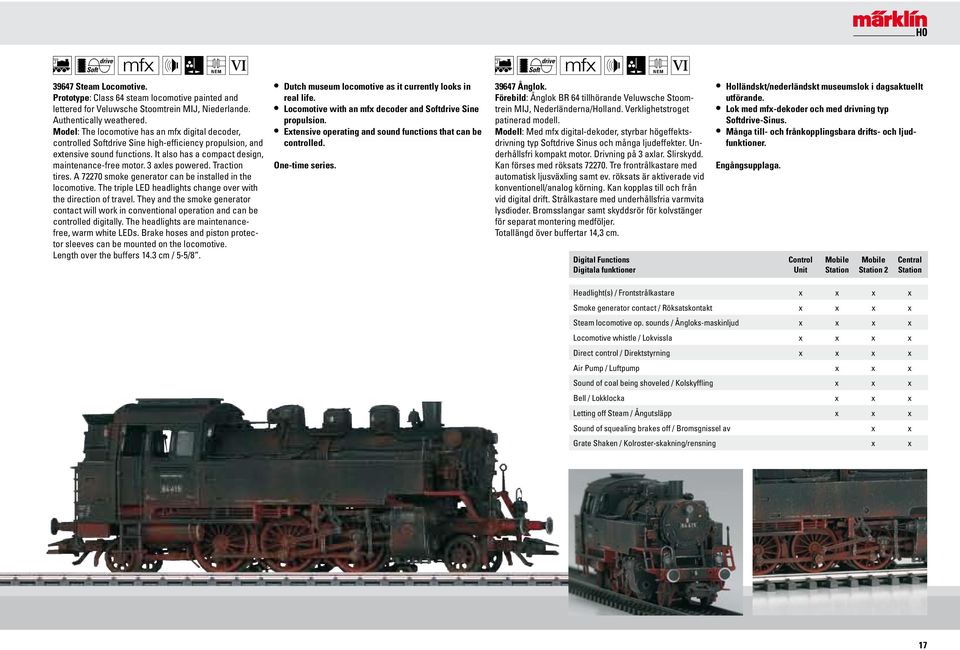Click the "Mobile Station 2" column header
The width and height of the screenshot is (960, 650).
(873, 264)
